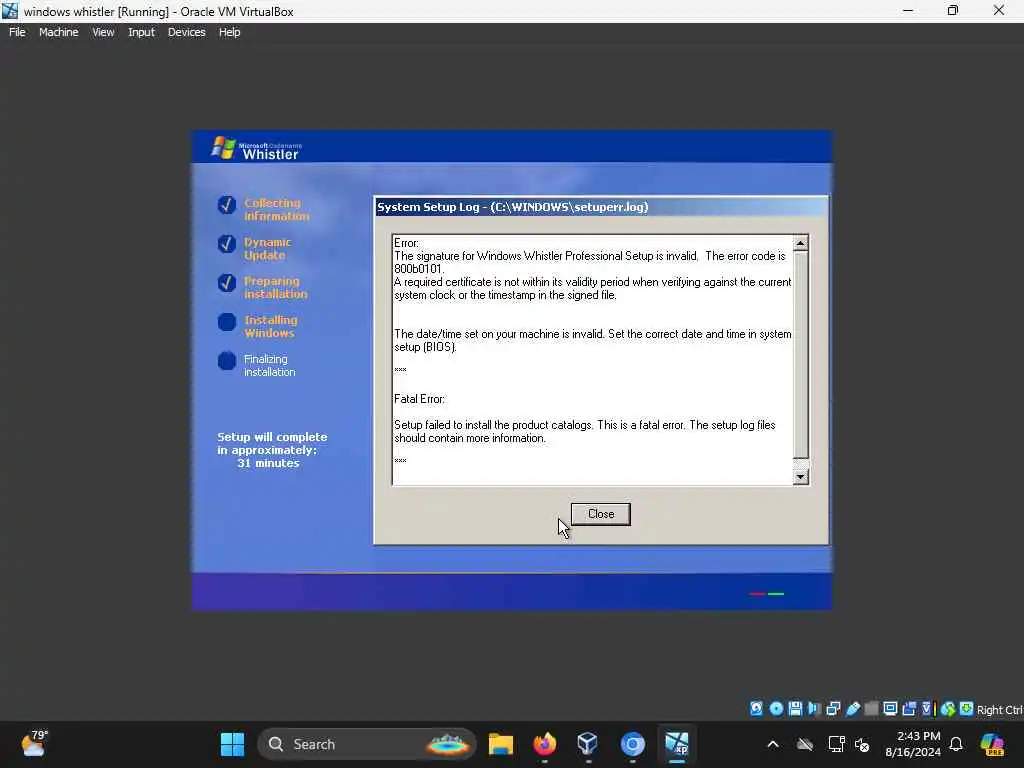This screenshot has height=768, width=1024.
Task: Click the Finalizing installation step bullet
Action: [x=227, y=360]
